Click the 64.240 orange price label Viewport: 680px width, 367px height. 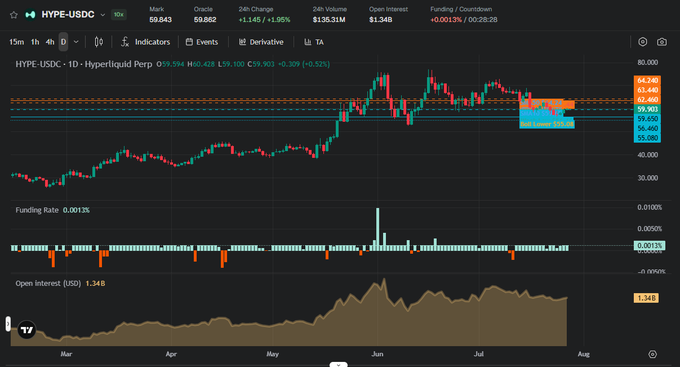coord(647,81)
